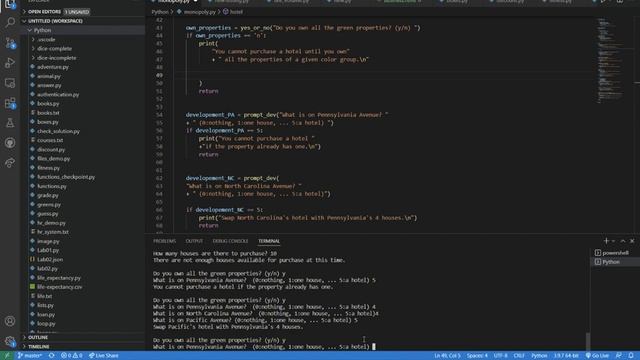Open the Live Share view in activity bar
This screenshot has width=640, height=360.
pyautogui.click(x=10, y=163)
